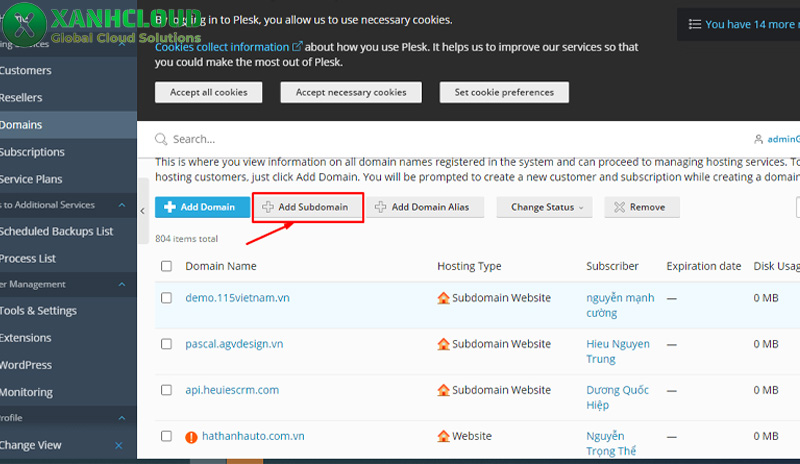This screenshot has height=464, width=800.
Task: Click in the Search input field
Action: pos(400,140)
